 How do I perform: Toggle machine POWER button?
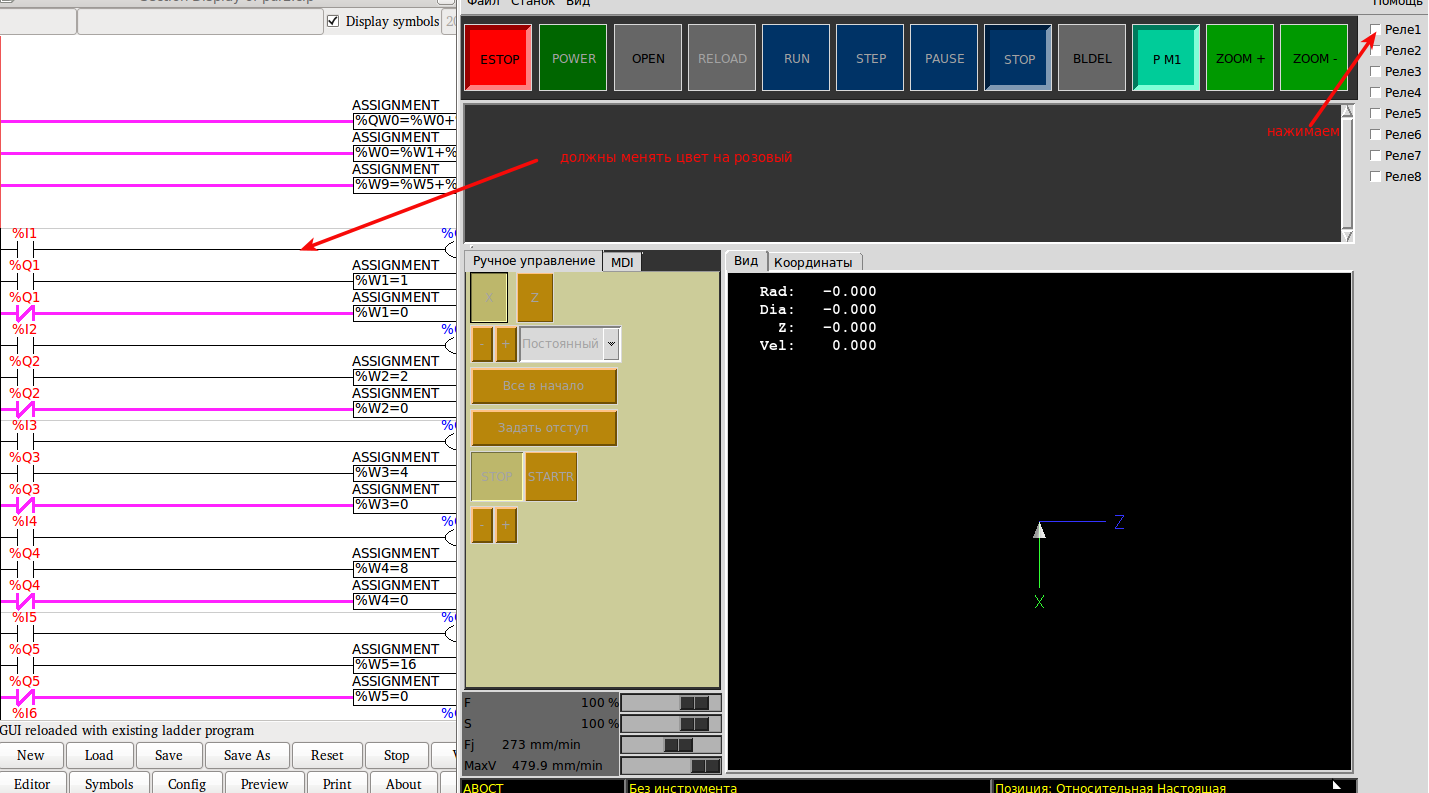[574, 59]
